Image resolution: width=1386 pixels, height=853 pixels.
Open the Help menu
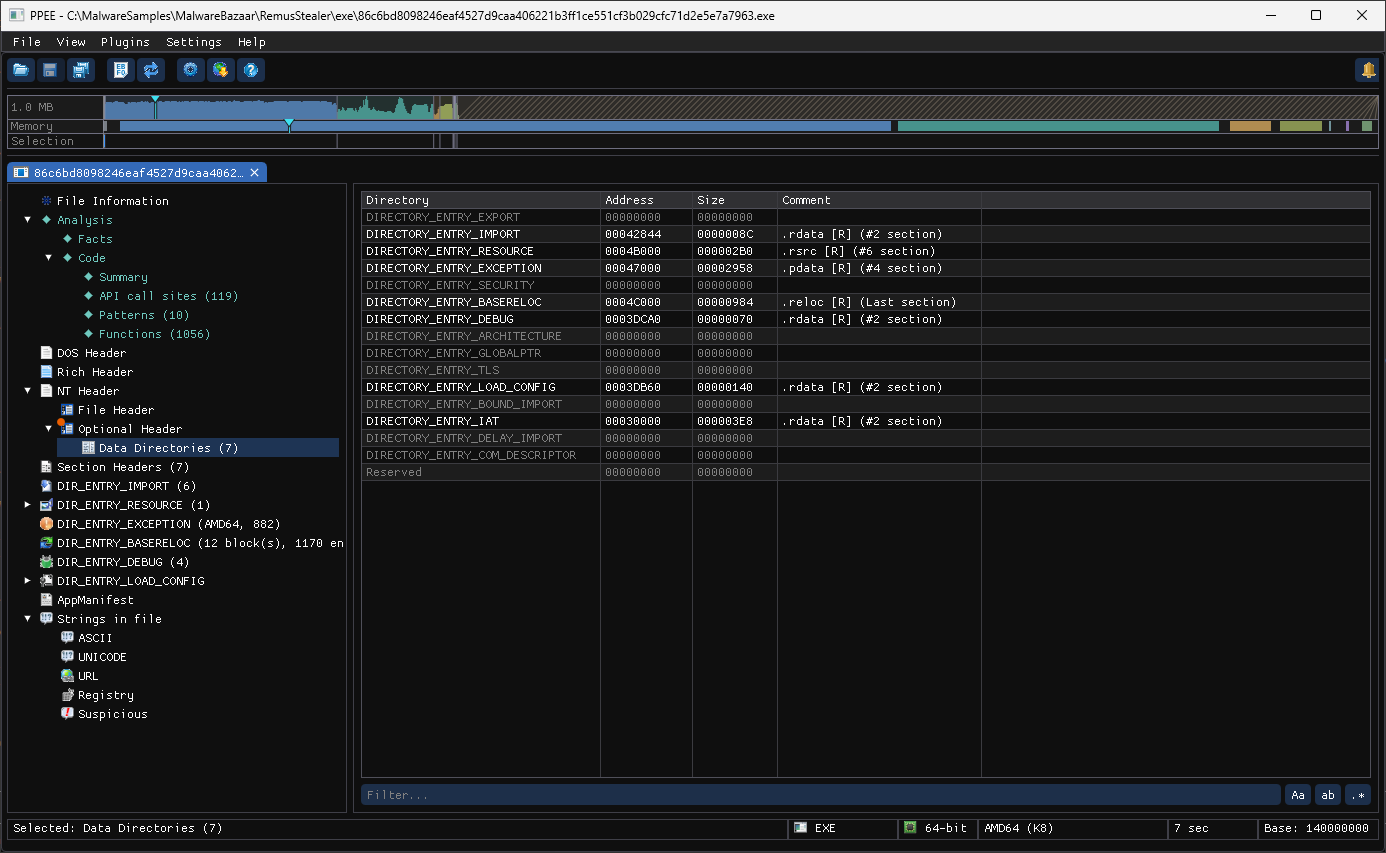coord(252,42)
